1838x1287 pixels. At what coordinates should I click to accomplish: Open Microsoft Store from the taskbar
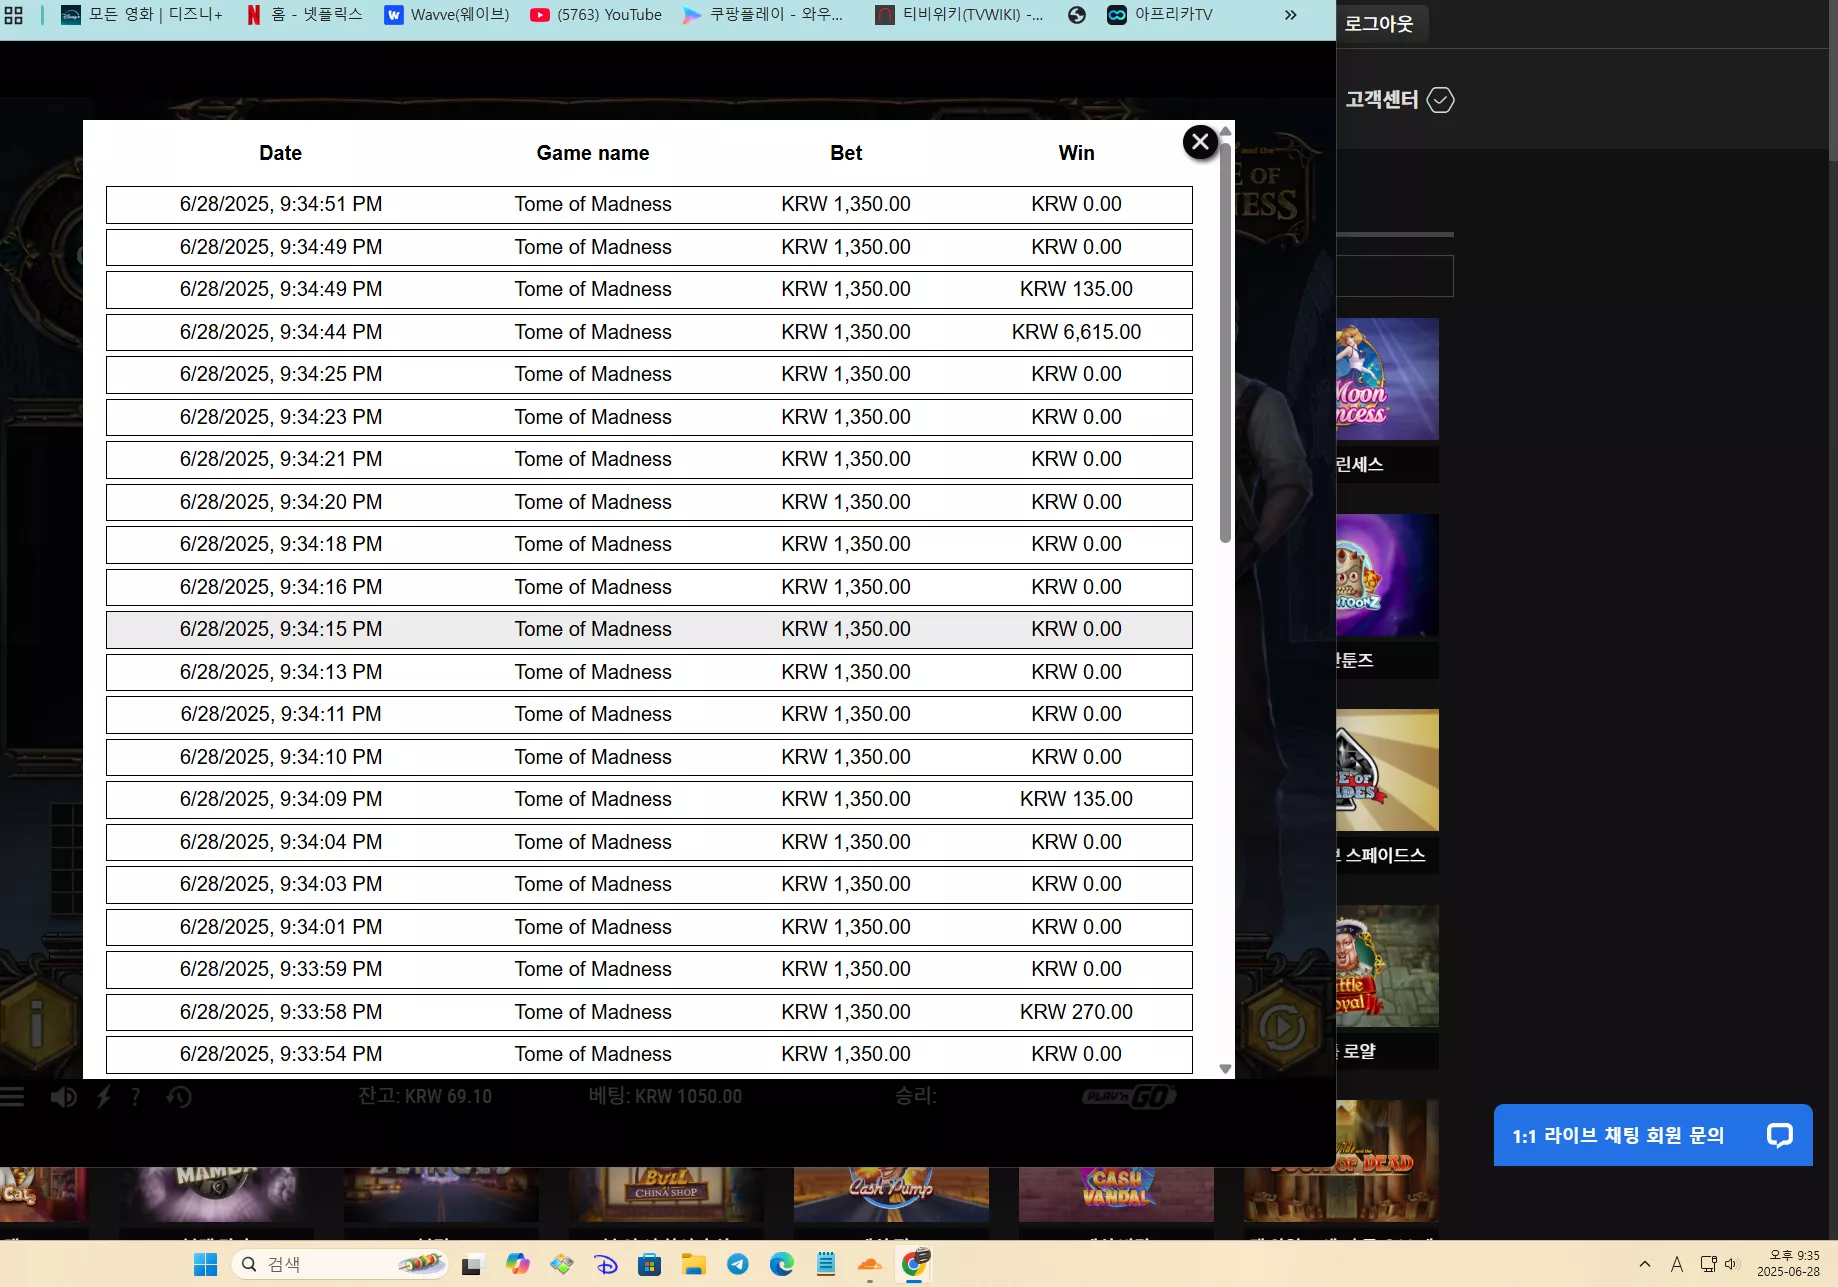click(x=650, y=1265)
